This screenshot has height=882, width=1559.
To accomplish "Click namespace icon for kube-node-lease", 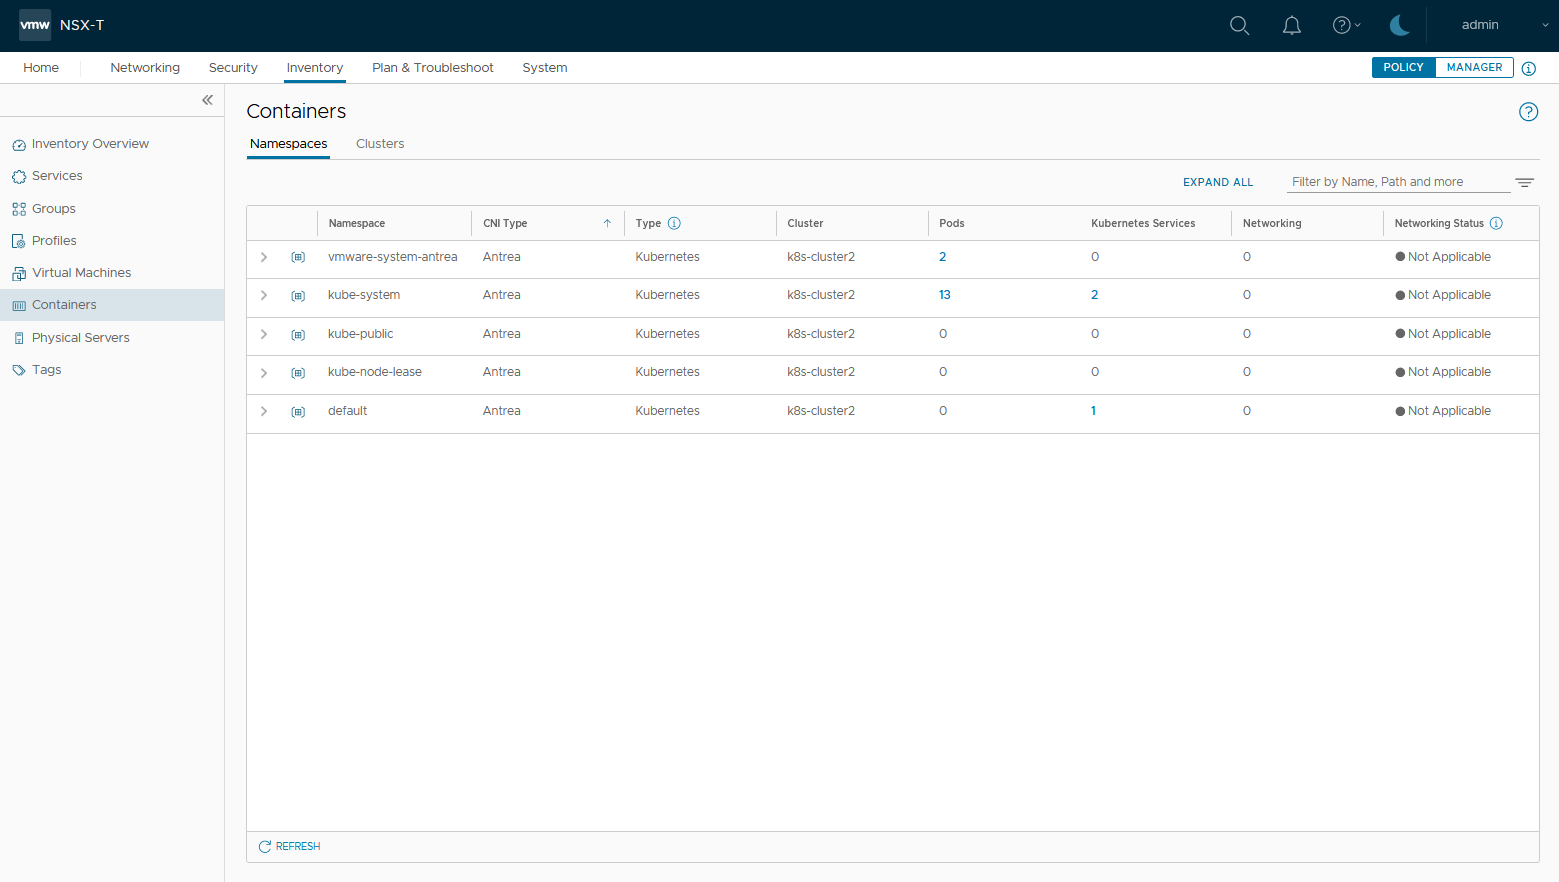I will pos(298,373).
